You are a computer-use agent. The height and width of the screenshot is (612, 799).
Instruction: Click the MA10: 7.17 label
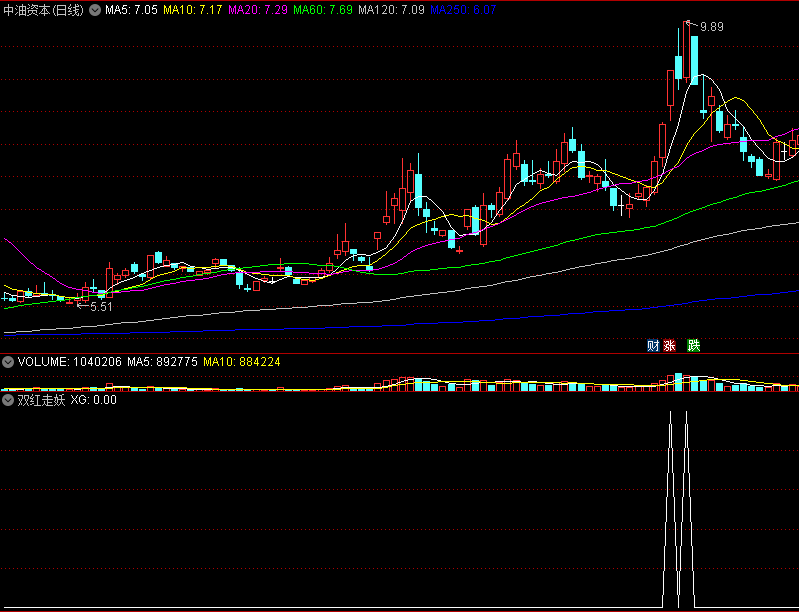click(x=193, y=10)
